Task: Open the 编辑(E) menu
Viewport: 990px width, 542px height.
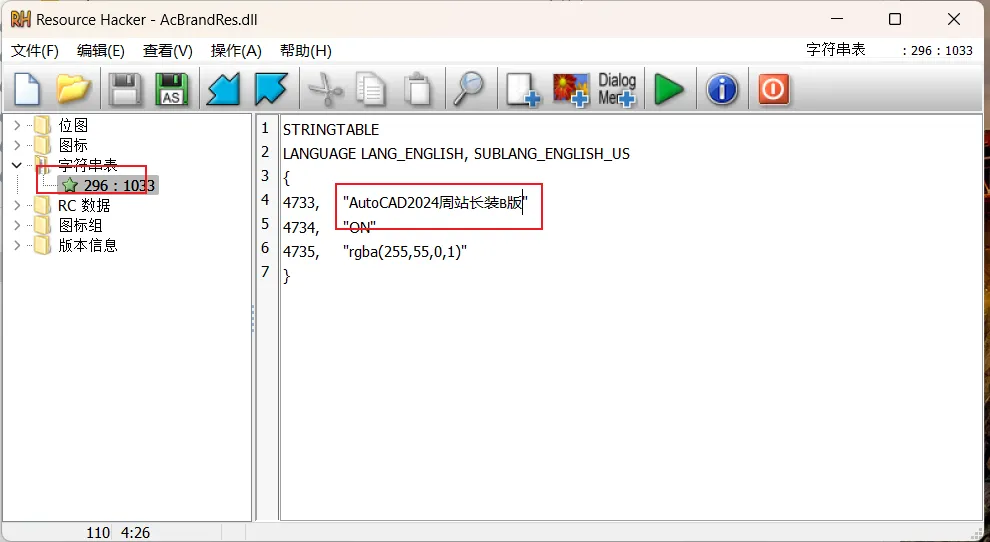Action: 101,51
